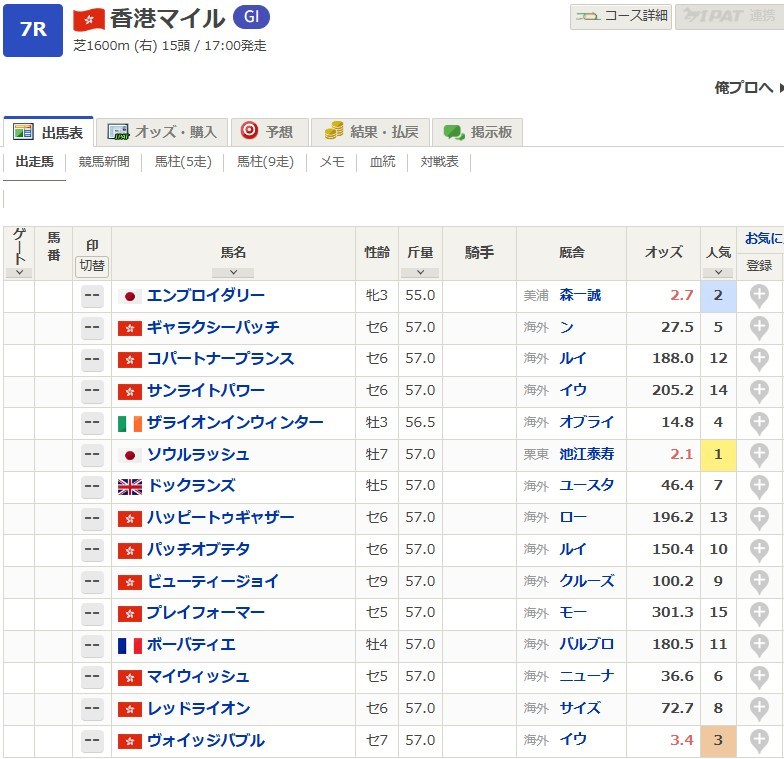The width and height of the screenshot is (784, 759).
Task: Toggle the mark selector for ソウルラッシュ
Action: (x=92, y=455)
